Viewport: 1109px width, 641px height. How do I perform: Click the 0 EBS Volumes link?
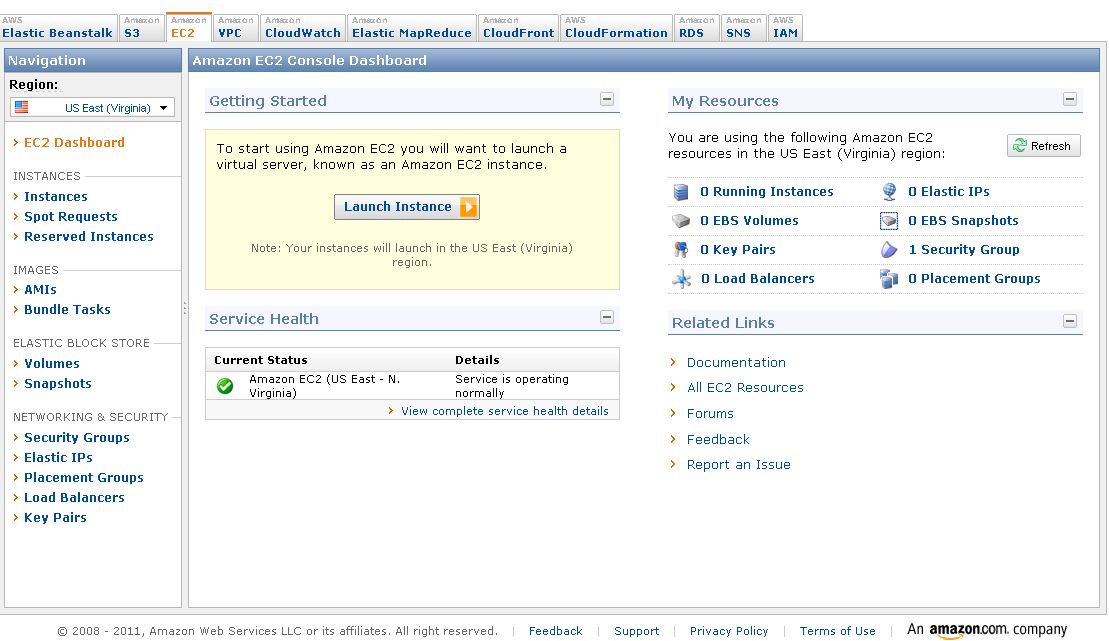pos(749,221)
